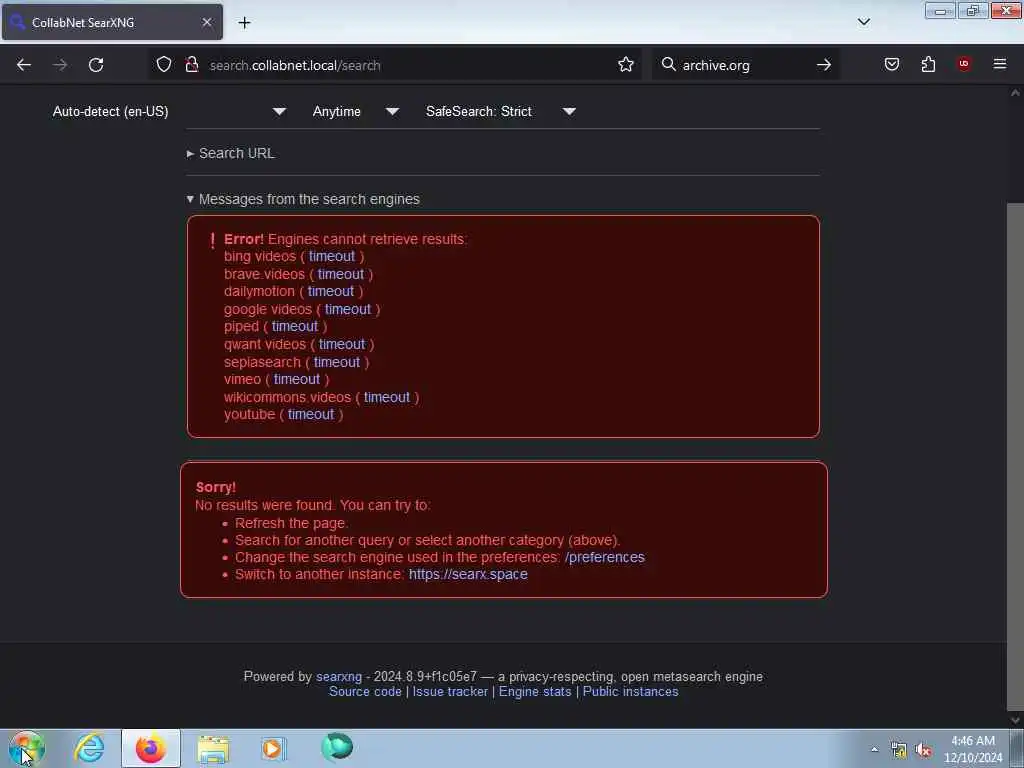This screenshot has height=768, width=1024.
Task: Focus the archive.org search box
Action: pos(744,65)
